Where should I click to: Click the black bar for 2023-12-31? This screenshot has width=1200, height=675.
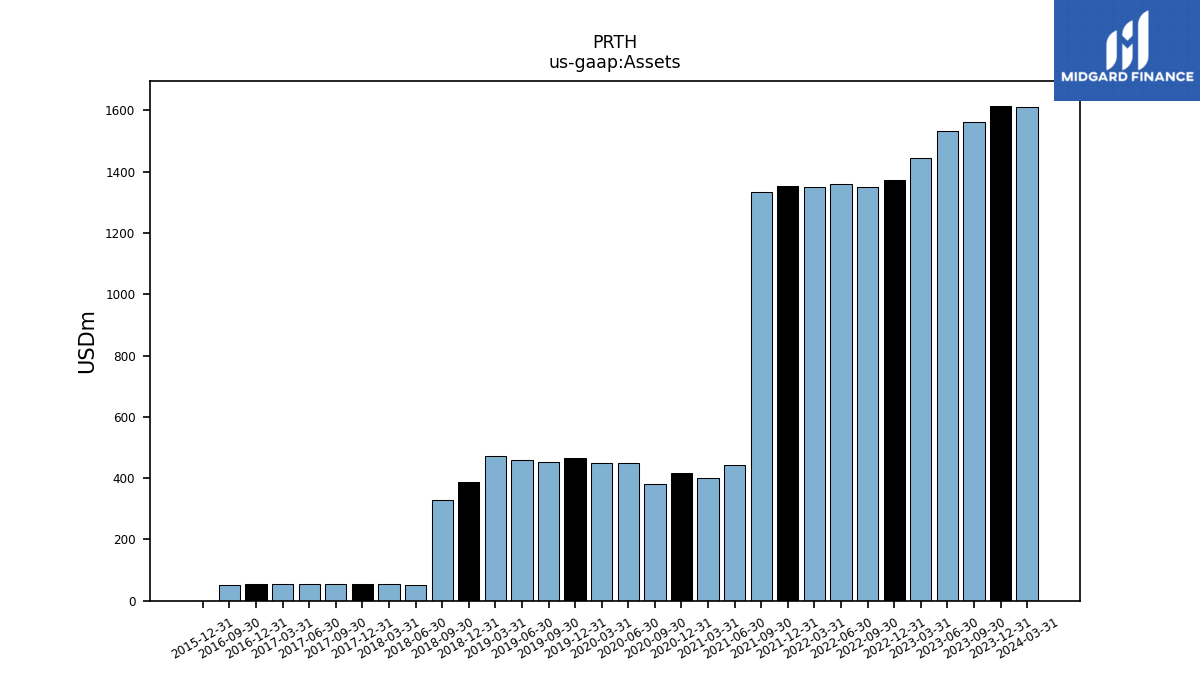click(1000, 353)
